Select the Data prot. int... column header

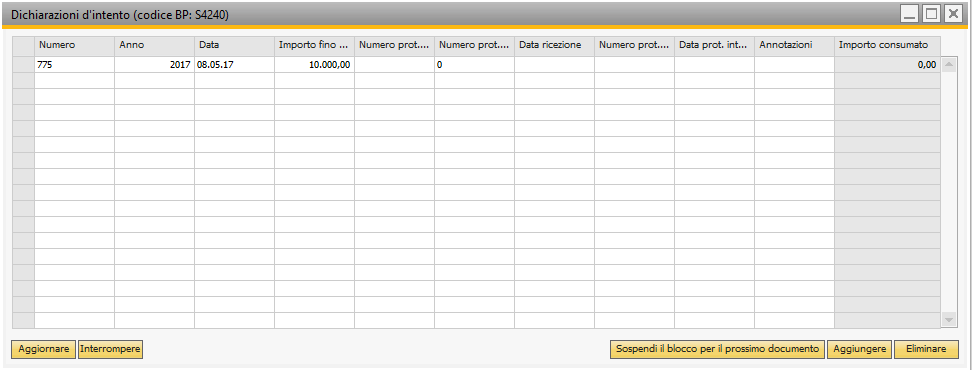[714, 45]
